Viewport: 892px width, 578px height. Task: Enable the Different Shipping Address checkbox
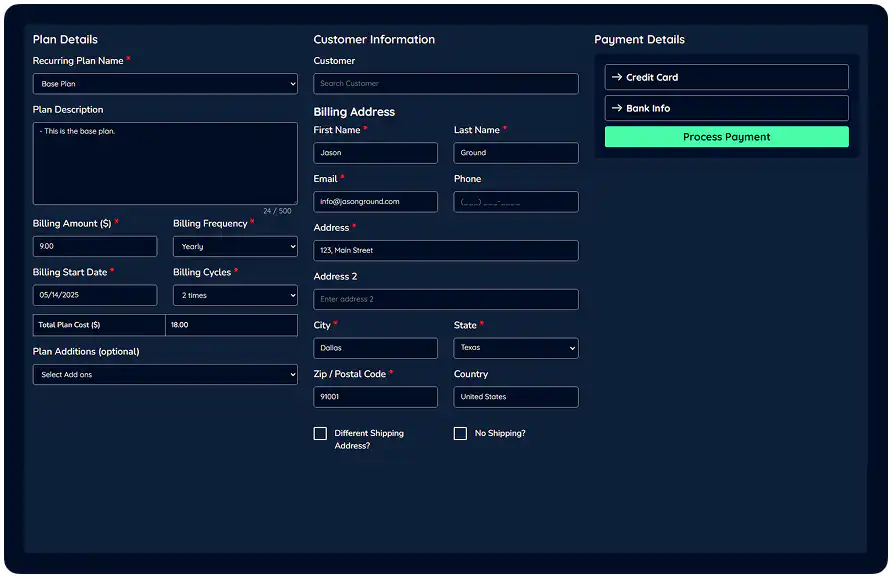320,433
